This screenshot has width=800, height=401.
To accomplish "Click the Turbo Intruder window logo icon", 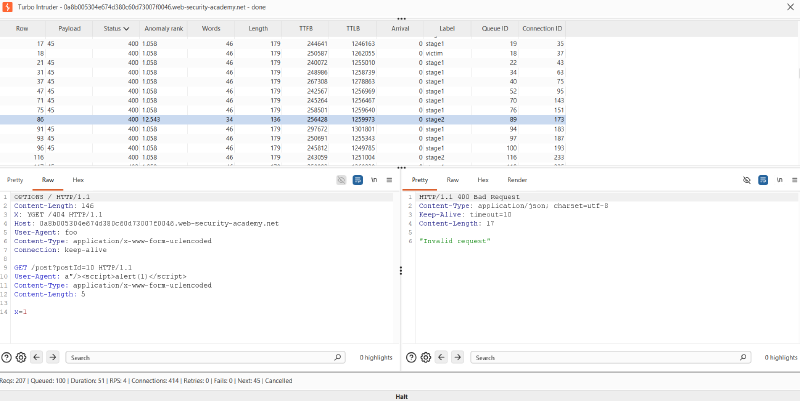I will [x=8, y=7].
